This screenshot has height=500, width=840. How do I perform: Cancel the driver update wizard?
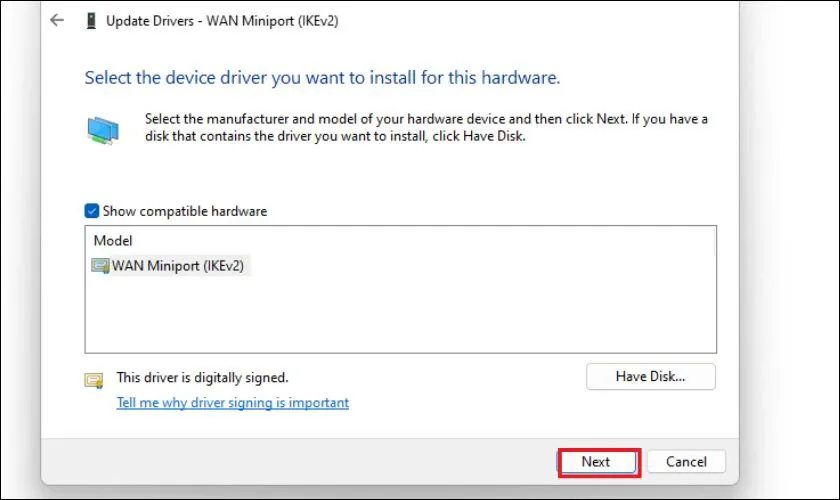686,462
